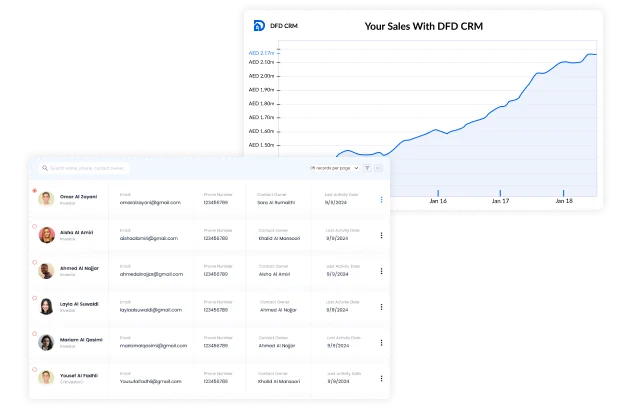Viewport: 632px width, 409px height.
Task: Click email ahmedalnajjar@gmail.com
Action: point(152,274)
